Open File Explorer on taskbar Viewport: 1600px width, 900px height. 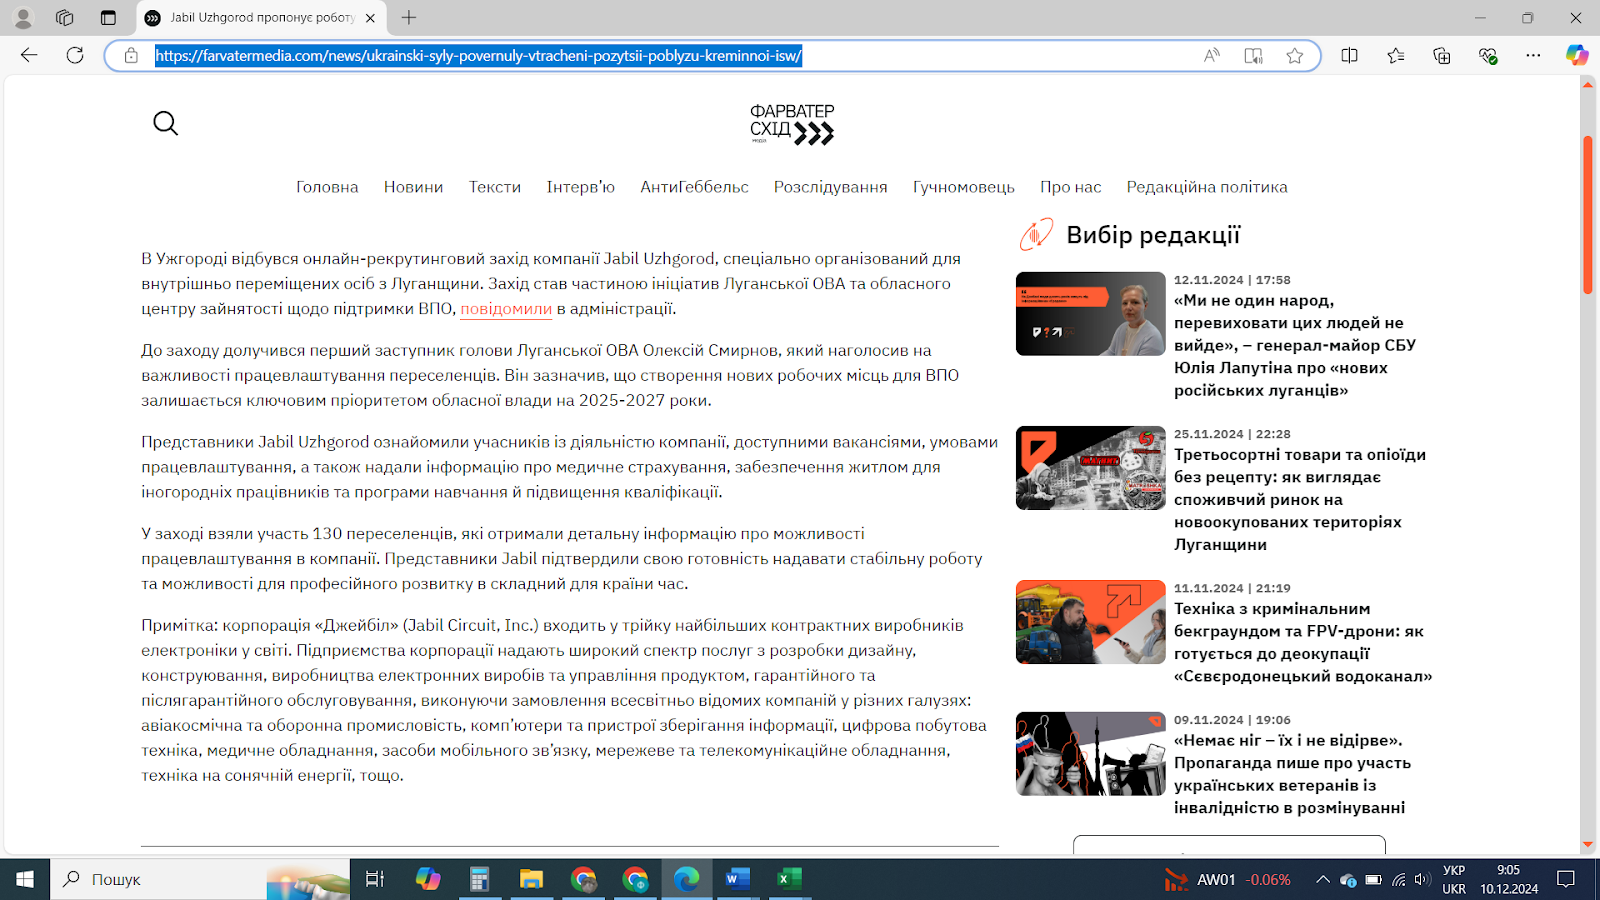[x=531, y=879]
